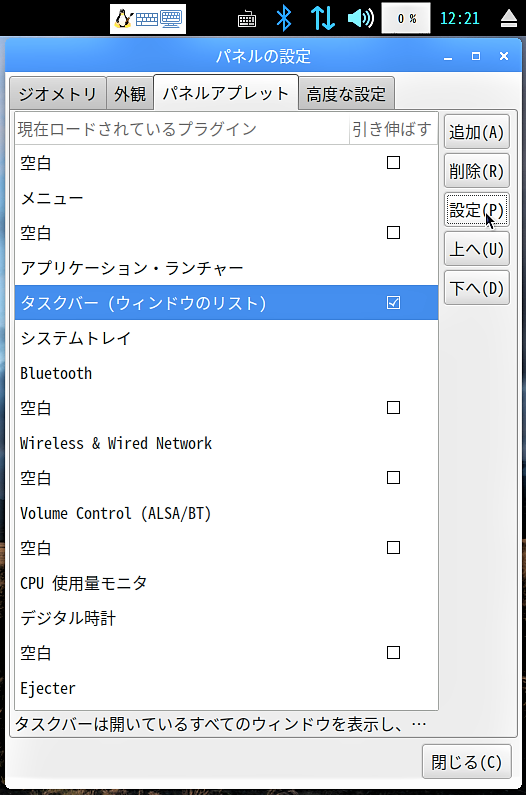Open the volume speaker icon

point(361,18)
